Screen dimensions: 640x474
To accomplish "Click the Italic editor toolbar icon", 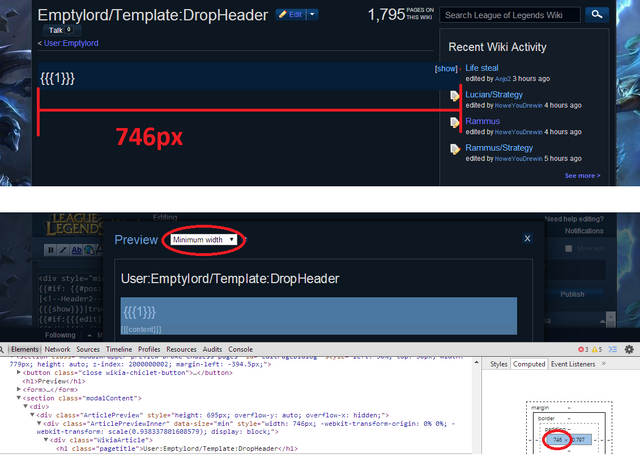I will tap(63, 250).
